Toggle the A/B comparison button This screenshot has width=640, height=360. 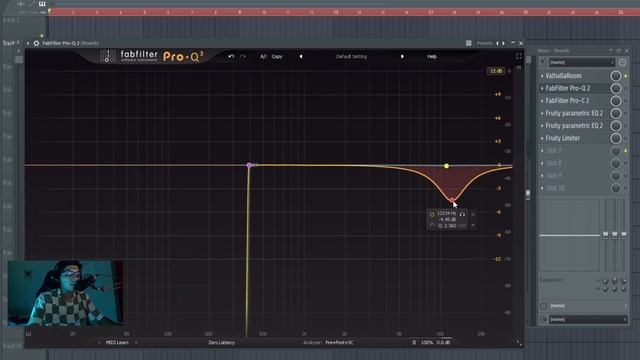coord(263,56)
